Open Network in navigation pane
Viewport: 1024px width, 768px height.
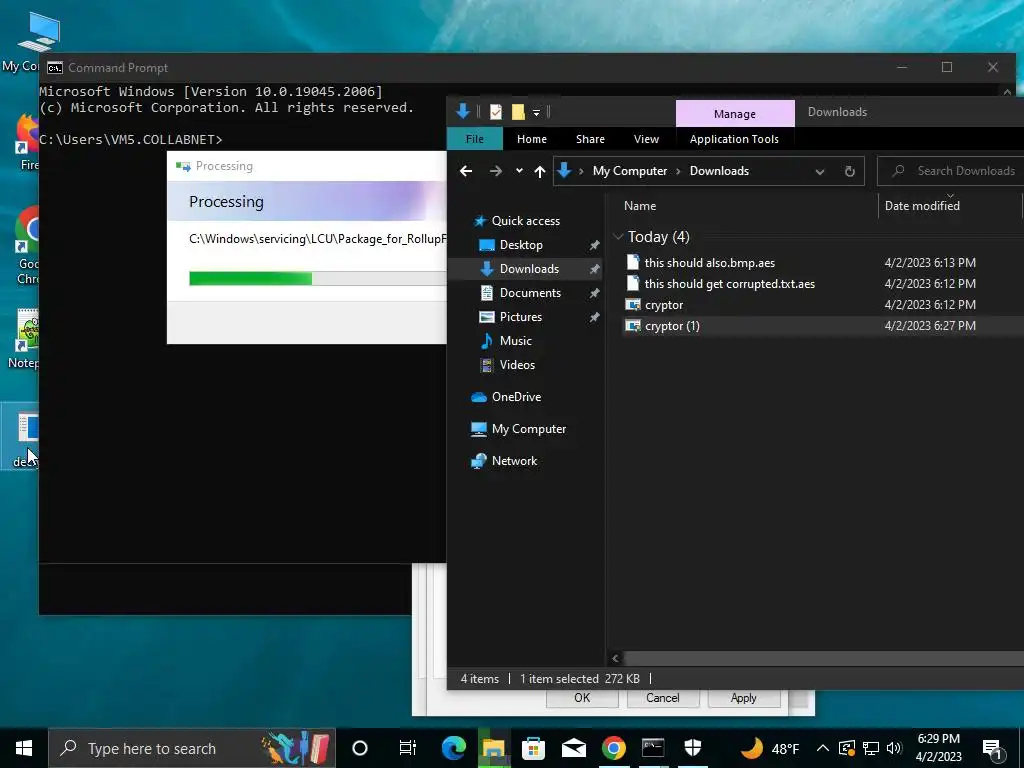(504, 461)
